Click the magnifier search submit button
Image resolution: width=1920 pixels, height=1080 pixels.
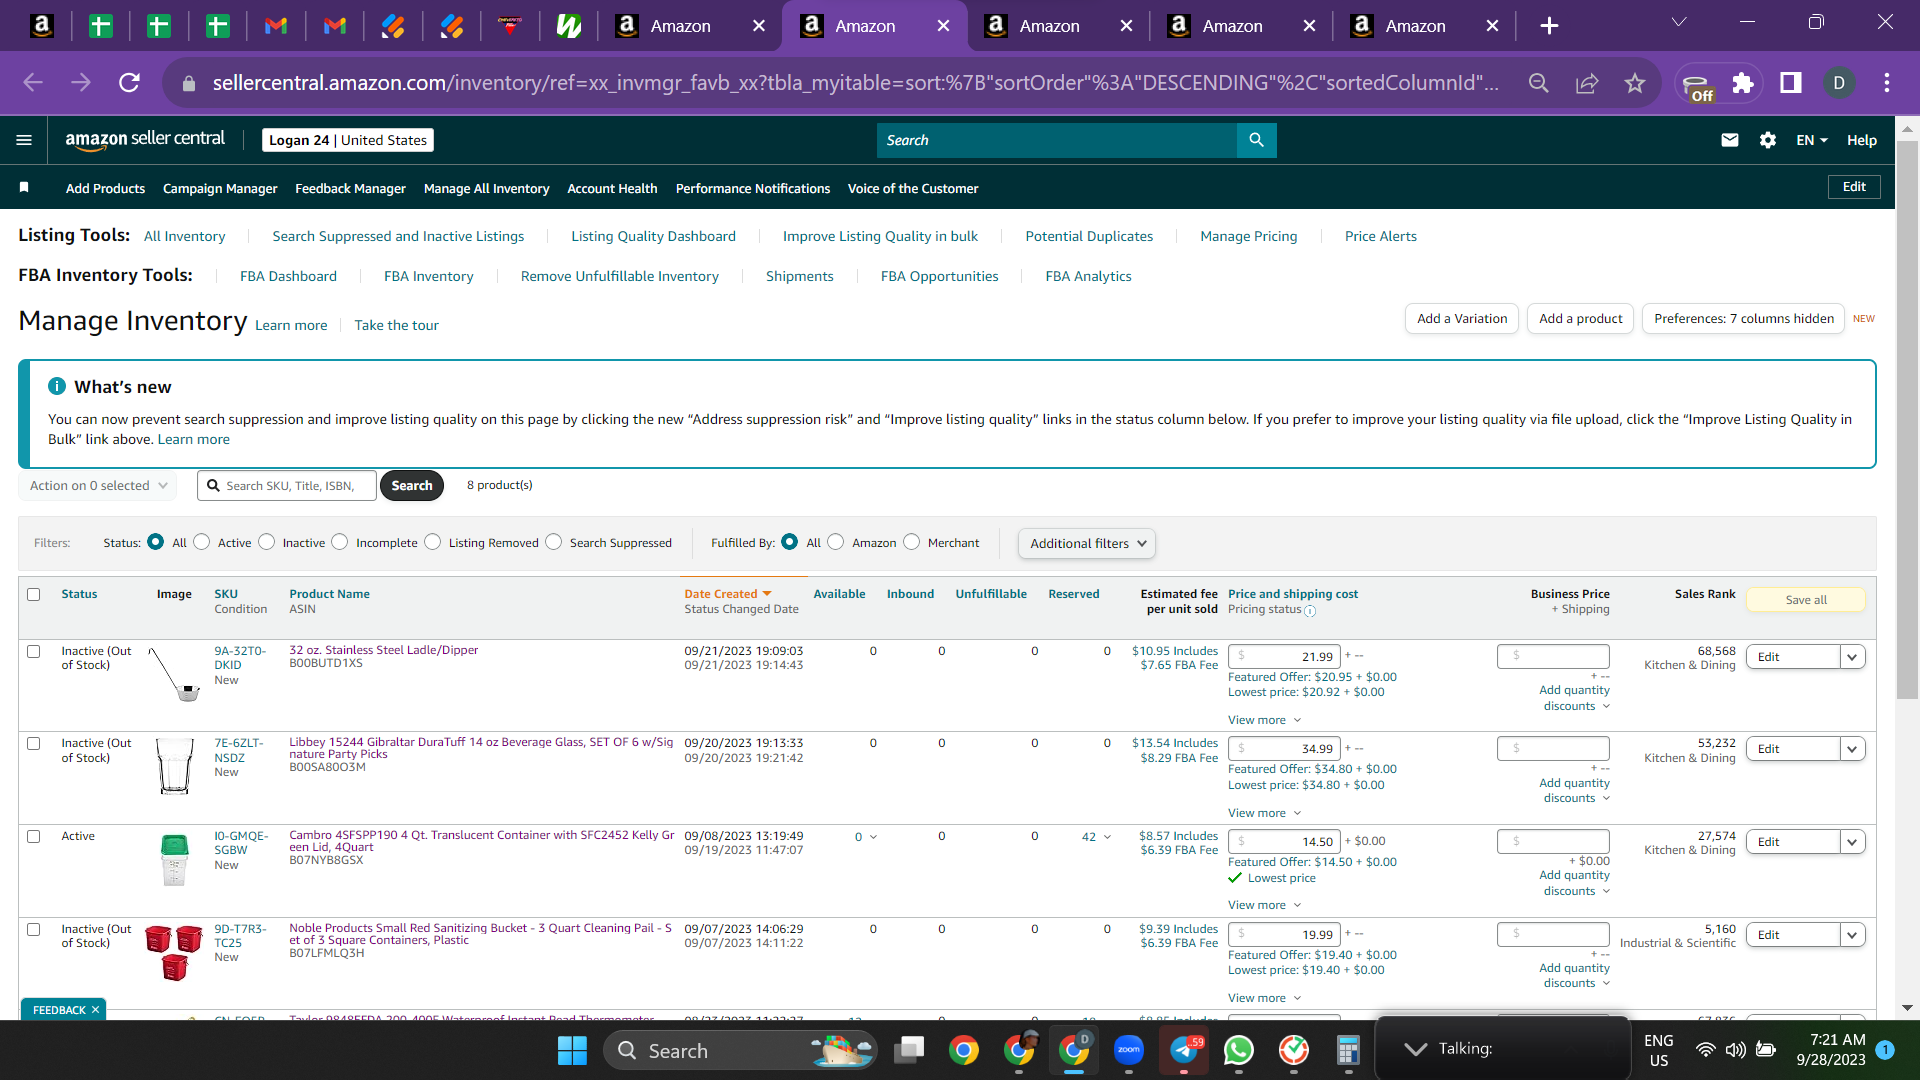[1256, 140]
